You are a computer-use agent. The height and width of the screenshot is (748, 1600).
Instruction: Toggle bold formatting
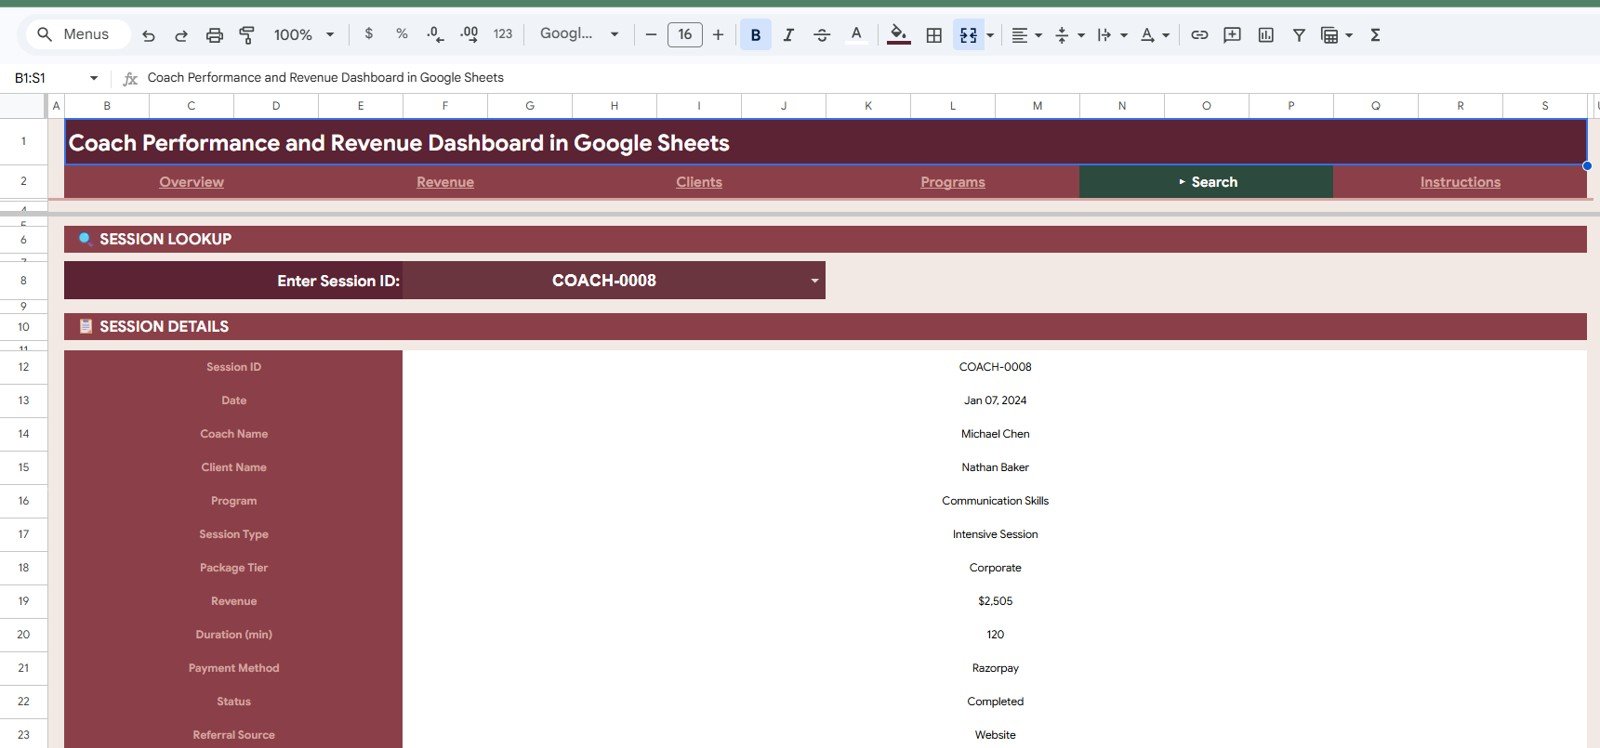755,35
